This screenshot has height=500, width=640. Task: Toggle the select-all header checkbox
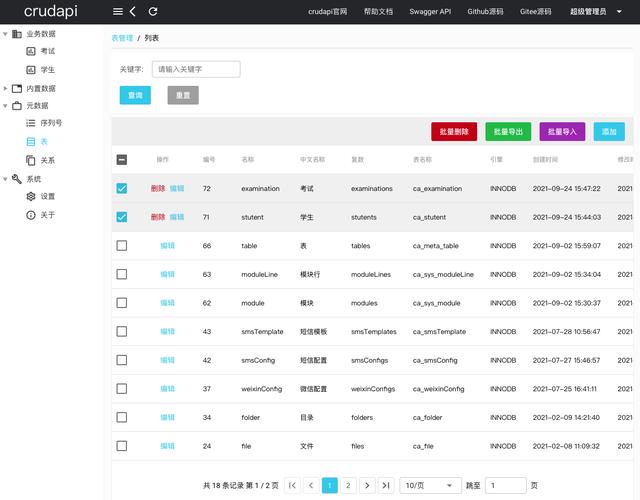(x=122, y=160)
